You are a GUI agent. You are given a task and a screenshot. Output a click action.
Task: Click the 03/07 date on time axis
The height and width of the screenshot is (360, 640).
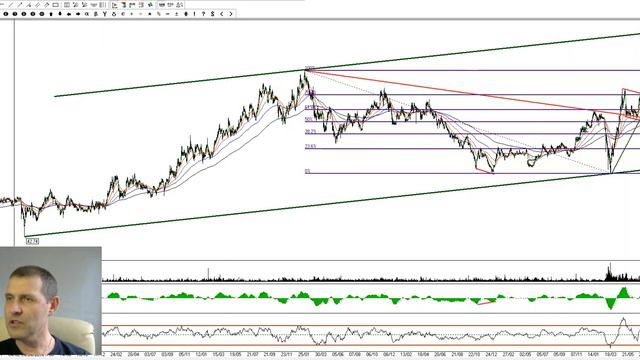click(x=150, y=355)
